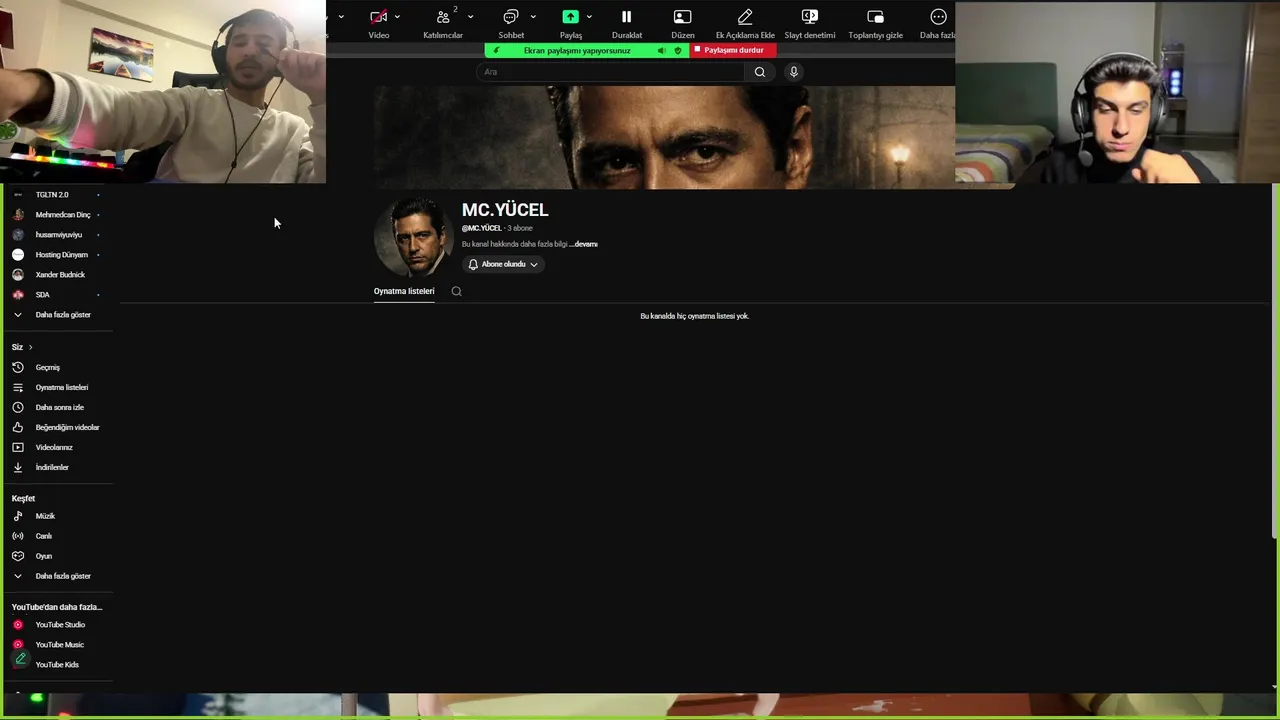Click the Toplantıyı gizle icon

[875, 17]
